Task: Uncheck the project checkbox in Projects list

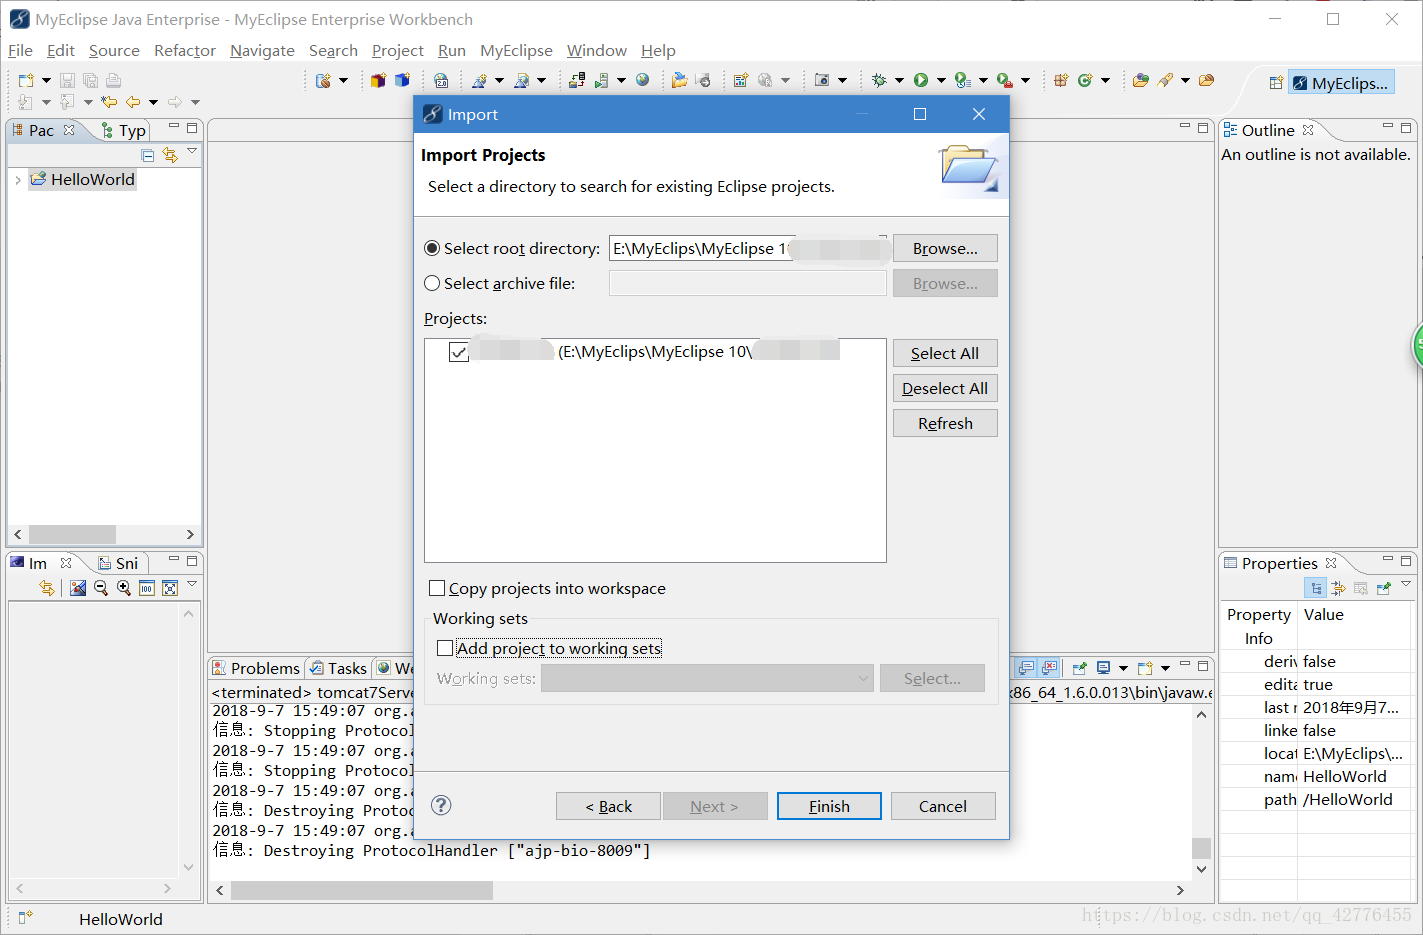Action: [459, 352]
